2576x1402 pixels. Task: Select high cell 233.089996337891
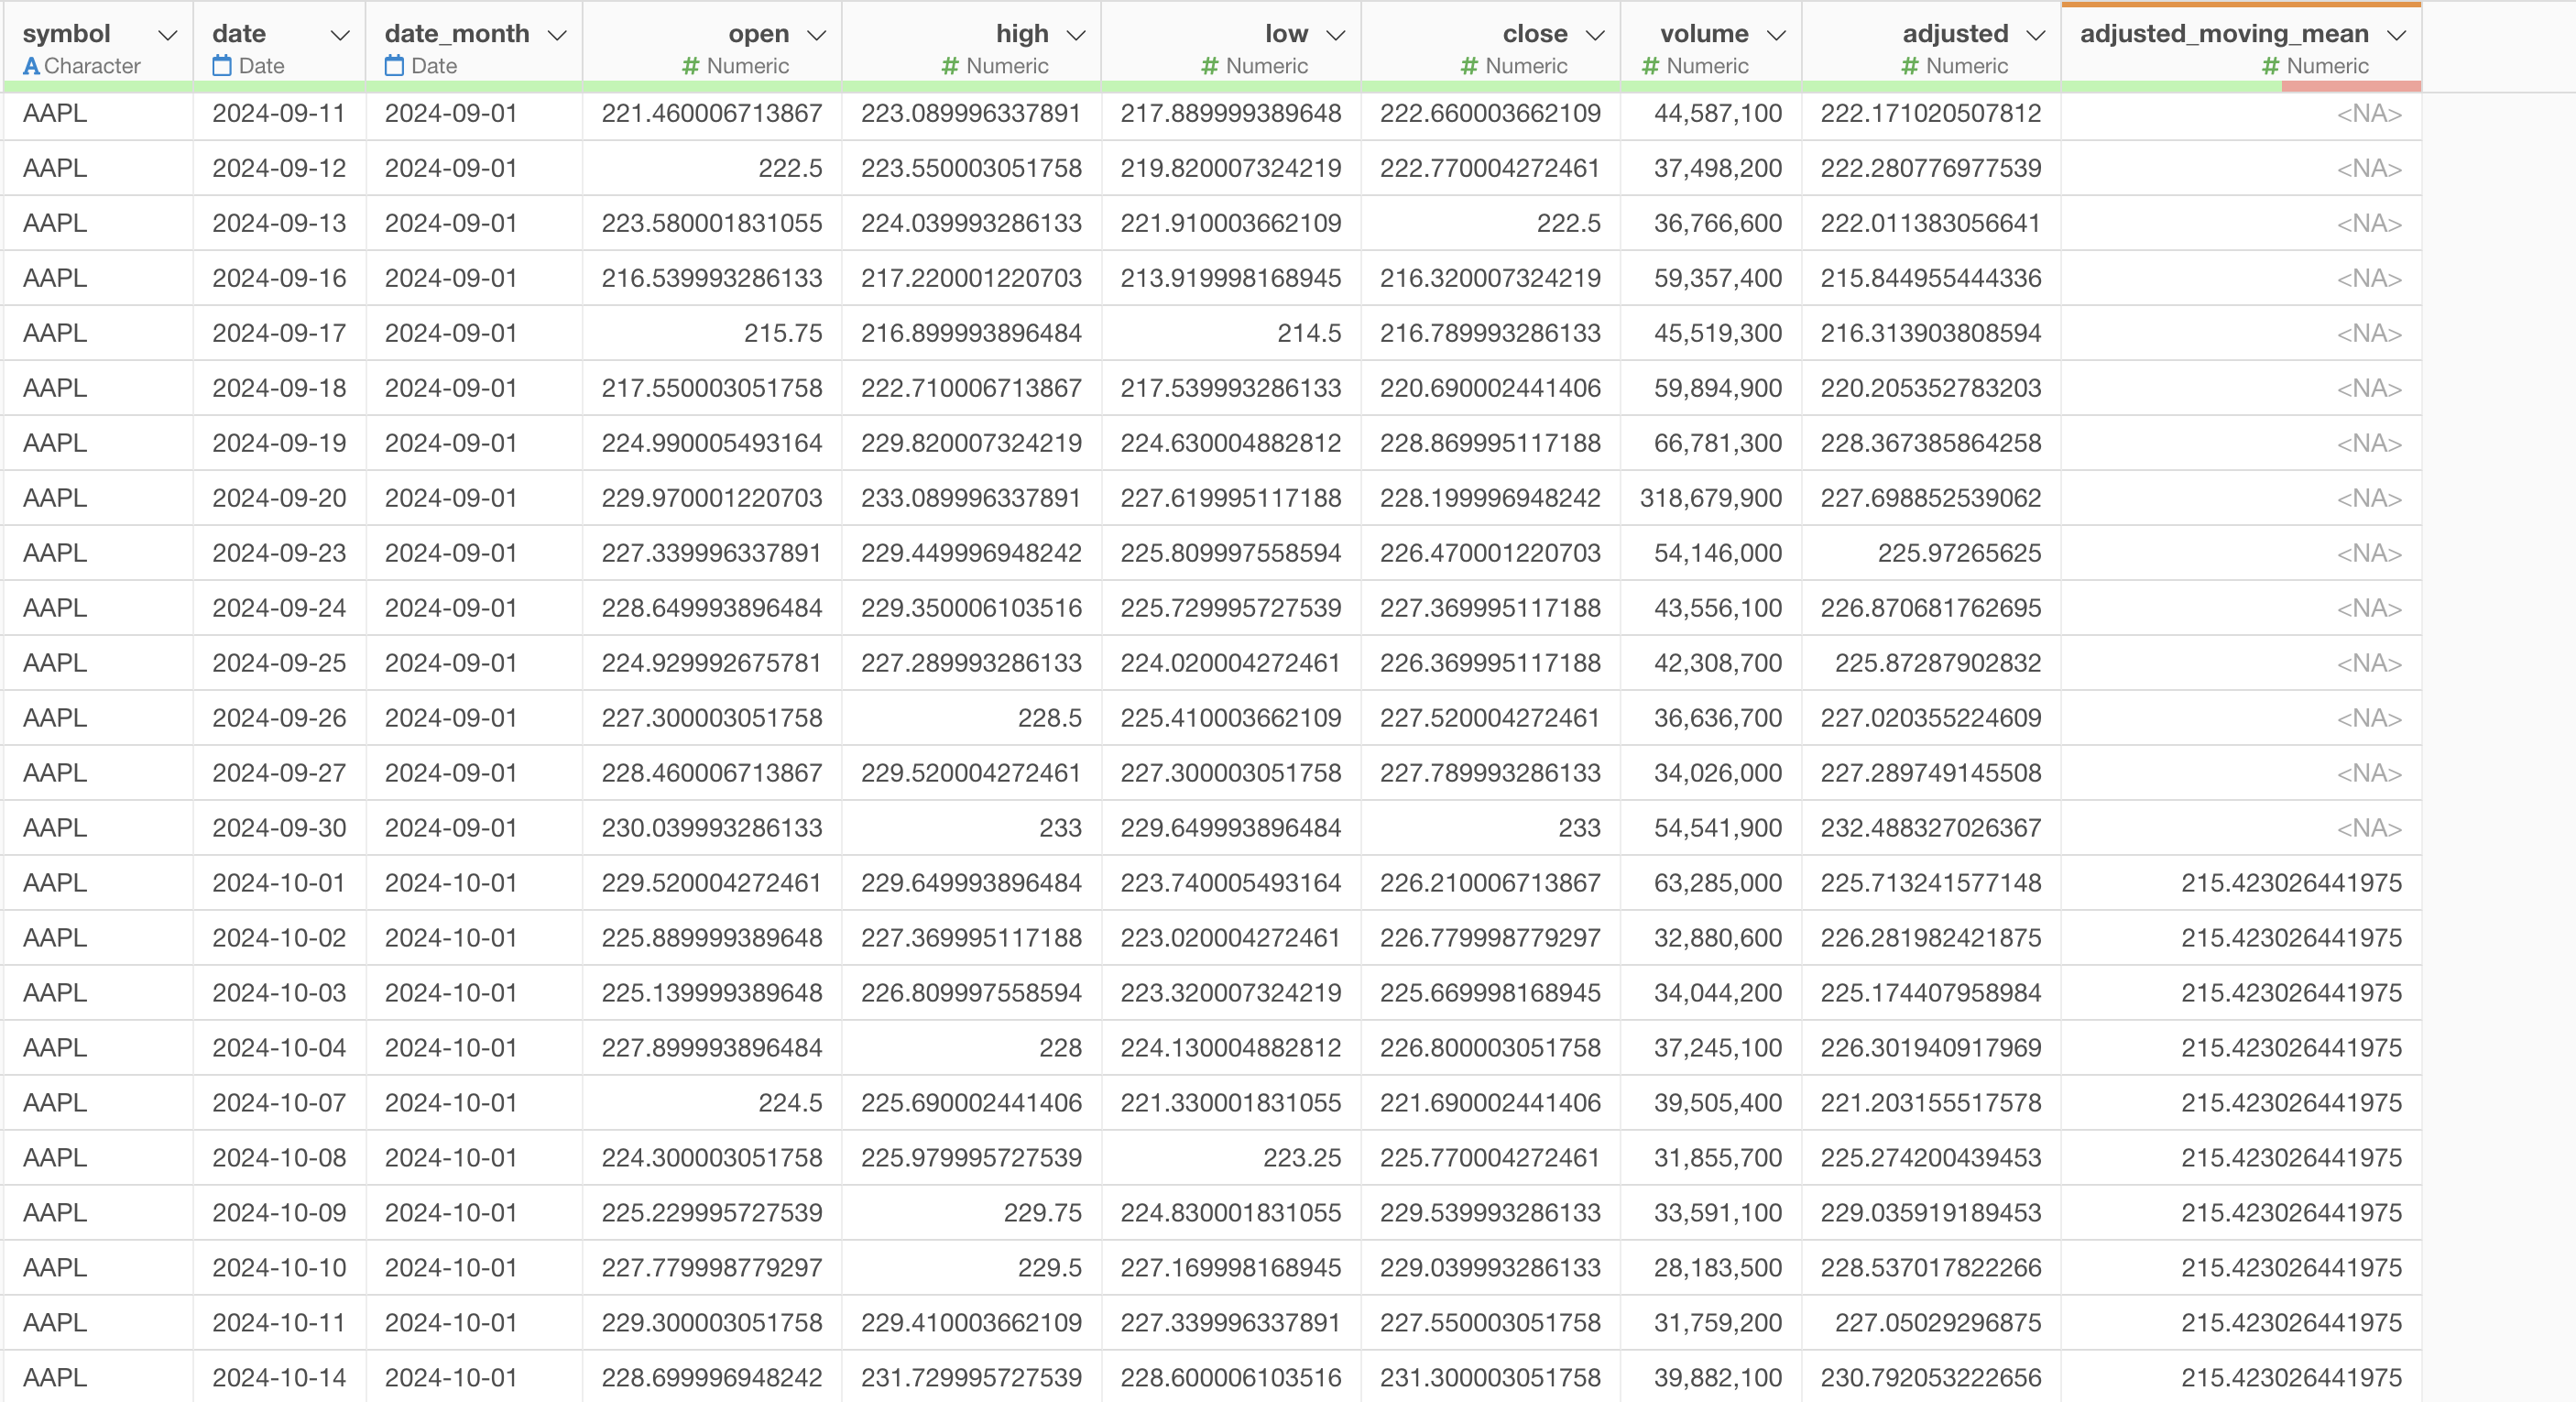(x=971, y=498)
